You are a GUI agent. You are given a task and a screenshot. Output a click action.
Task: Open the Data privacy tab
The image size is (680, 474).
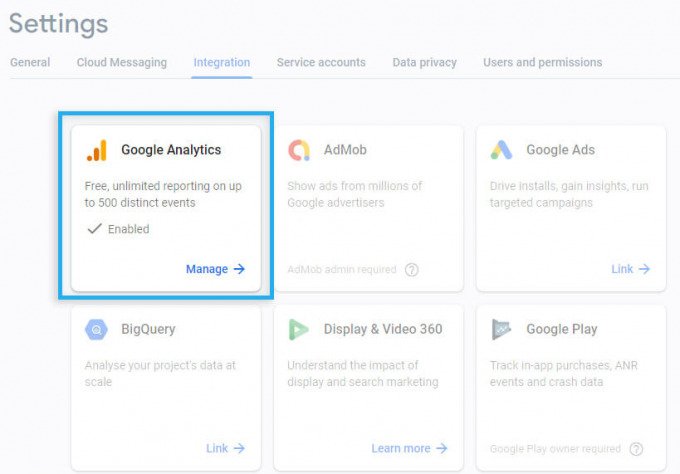pyautogui.click(x=424, y=62)
